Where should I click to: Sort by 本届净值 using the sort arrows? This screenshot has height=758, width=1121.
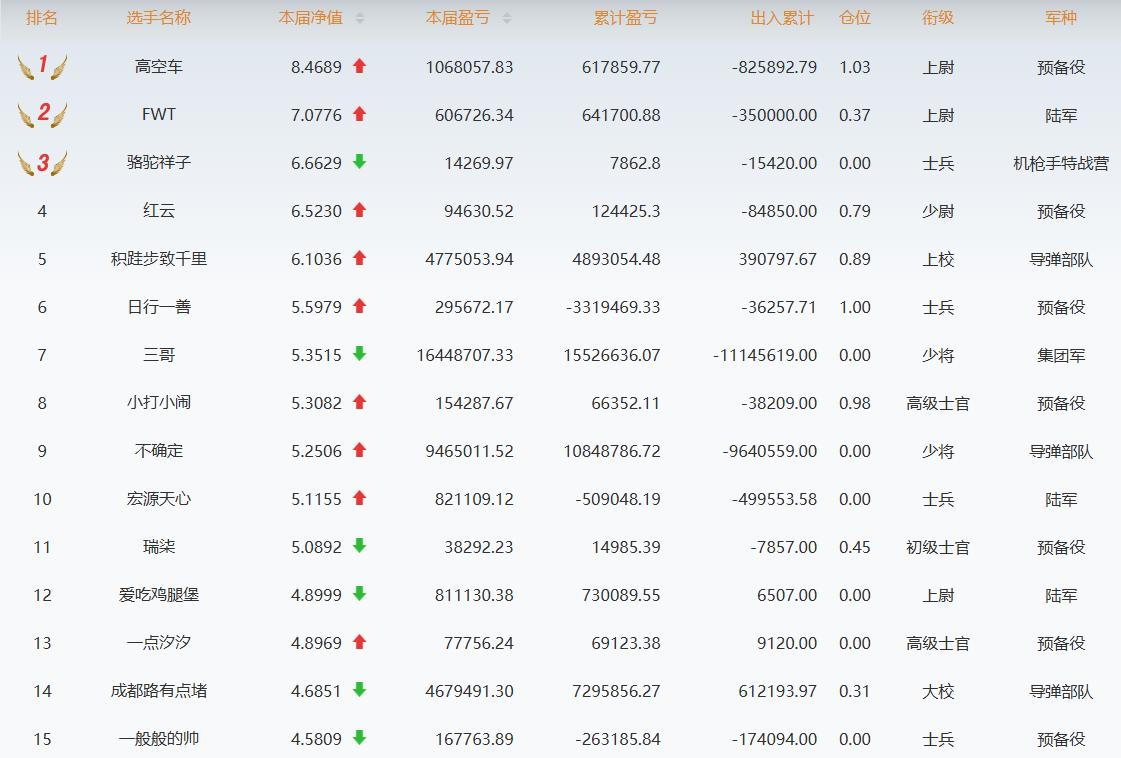click(360, 18)
